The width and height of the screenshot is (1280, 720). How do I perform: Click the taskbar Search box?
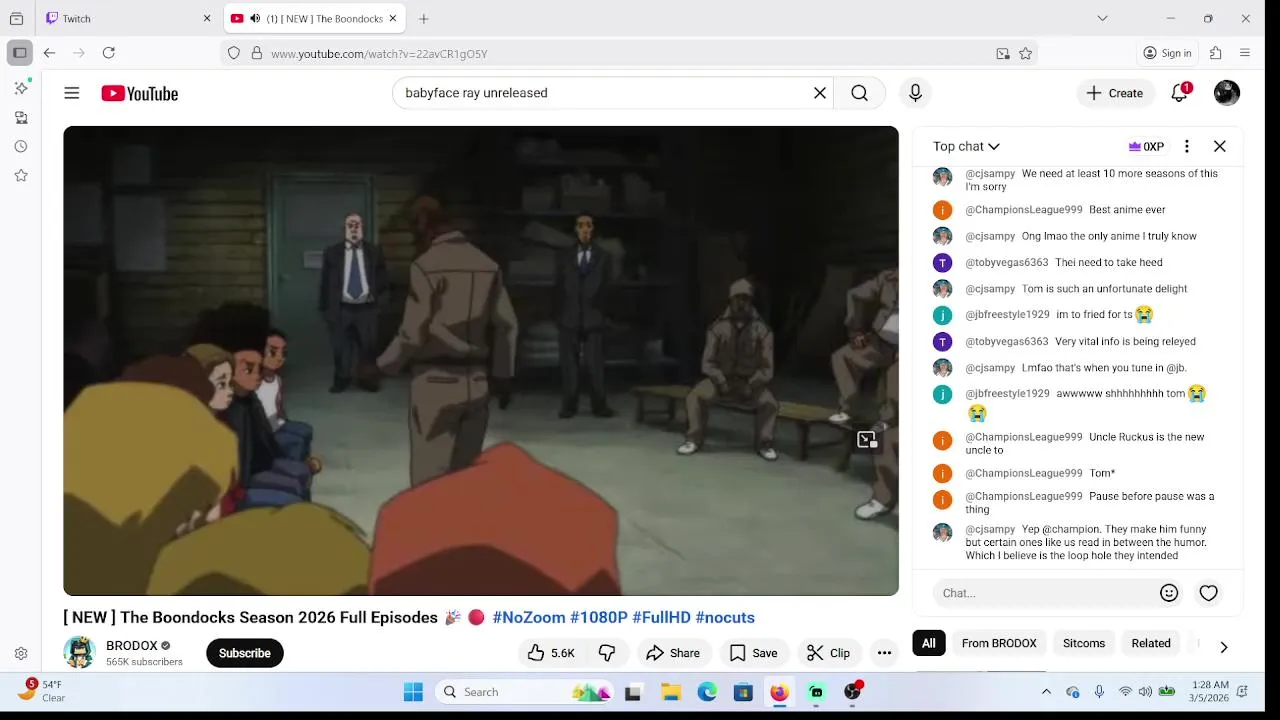(526, 692)
